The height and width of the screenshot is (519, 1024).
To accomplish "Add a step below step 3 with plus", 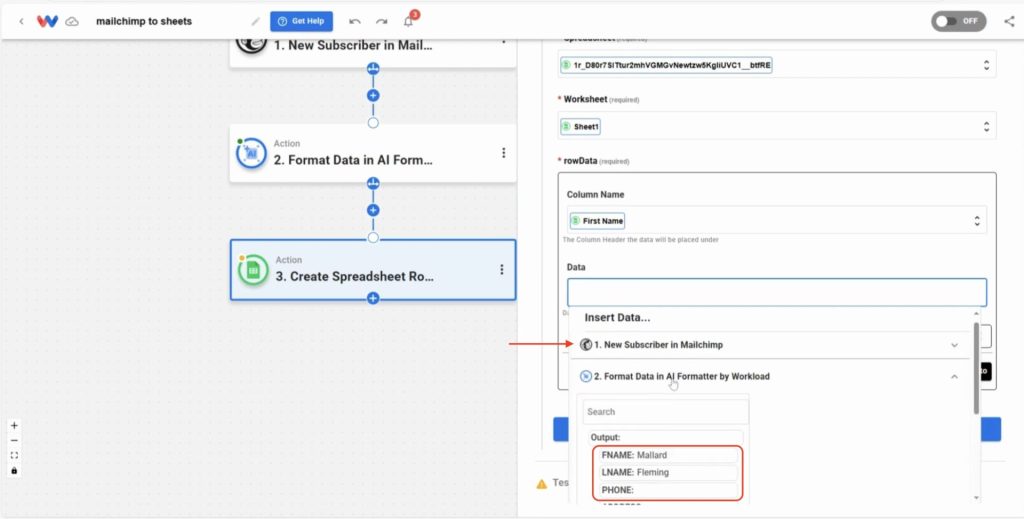I will (373, 298).
